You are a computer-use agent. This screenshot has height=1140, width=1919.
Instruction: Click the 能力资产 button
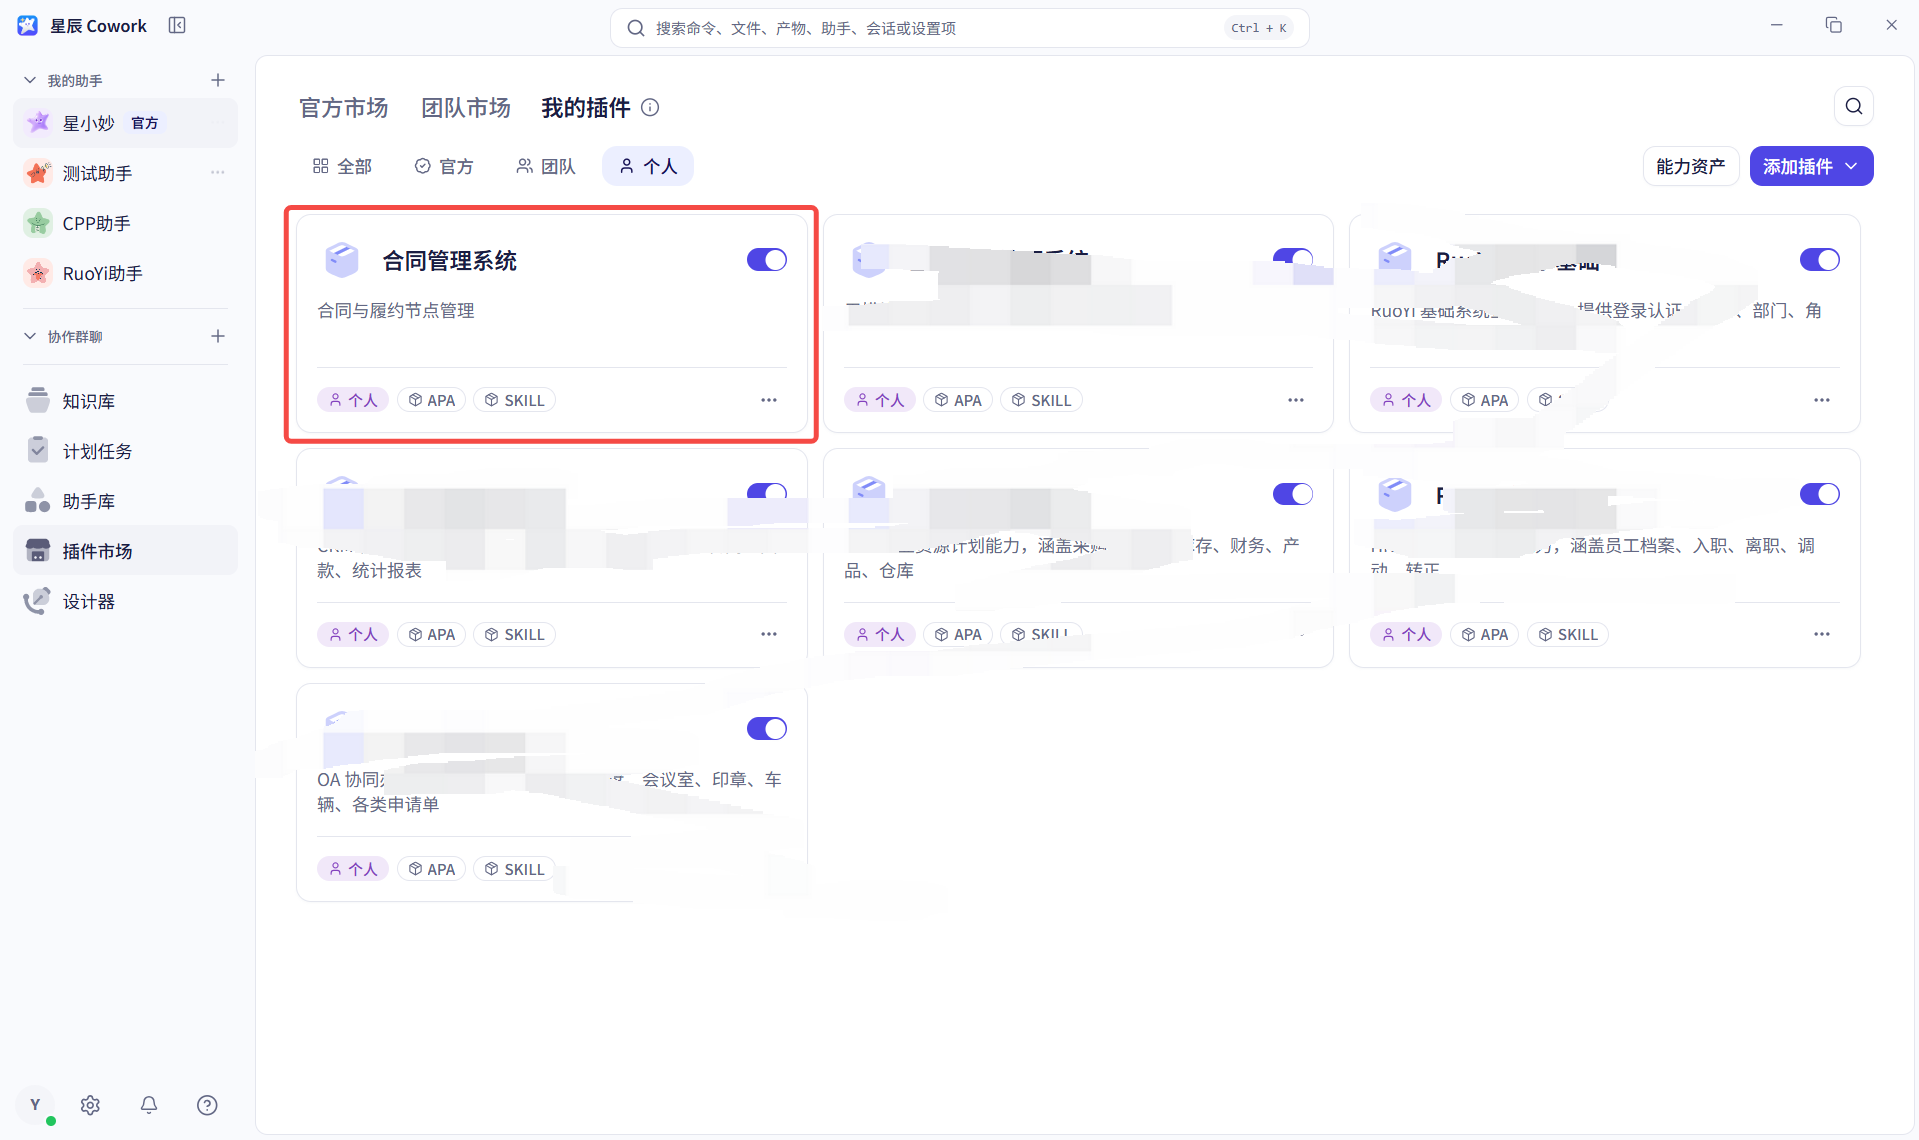[1690, 166]
